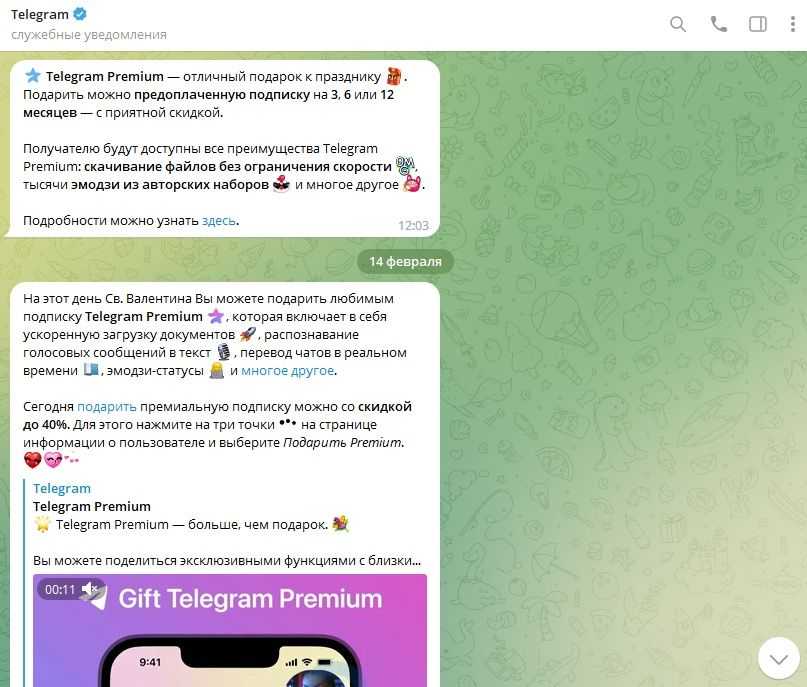Click the purple star emoji in Valentine message
The height and width of the screenshot is (687, 807).
tap(216, 316)
